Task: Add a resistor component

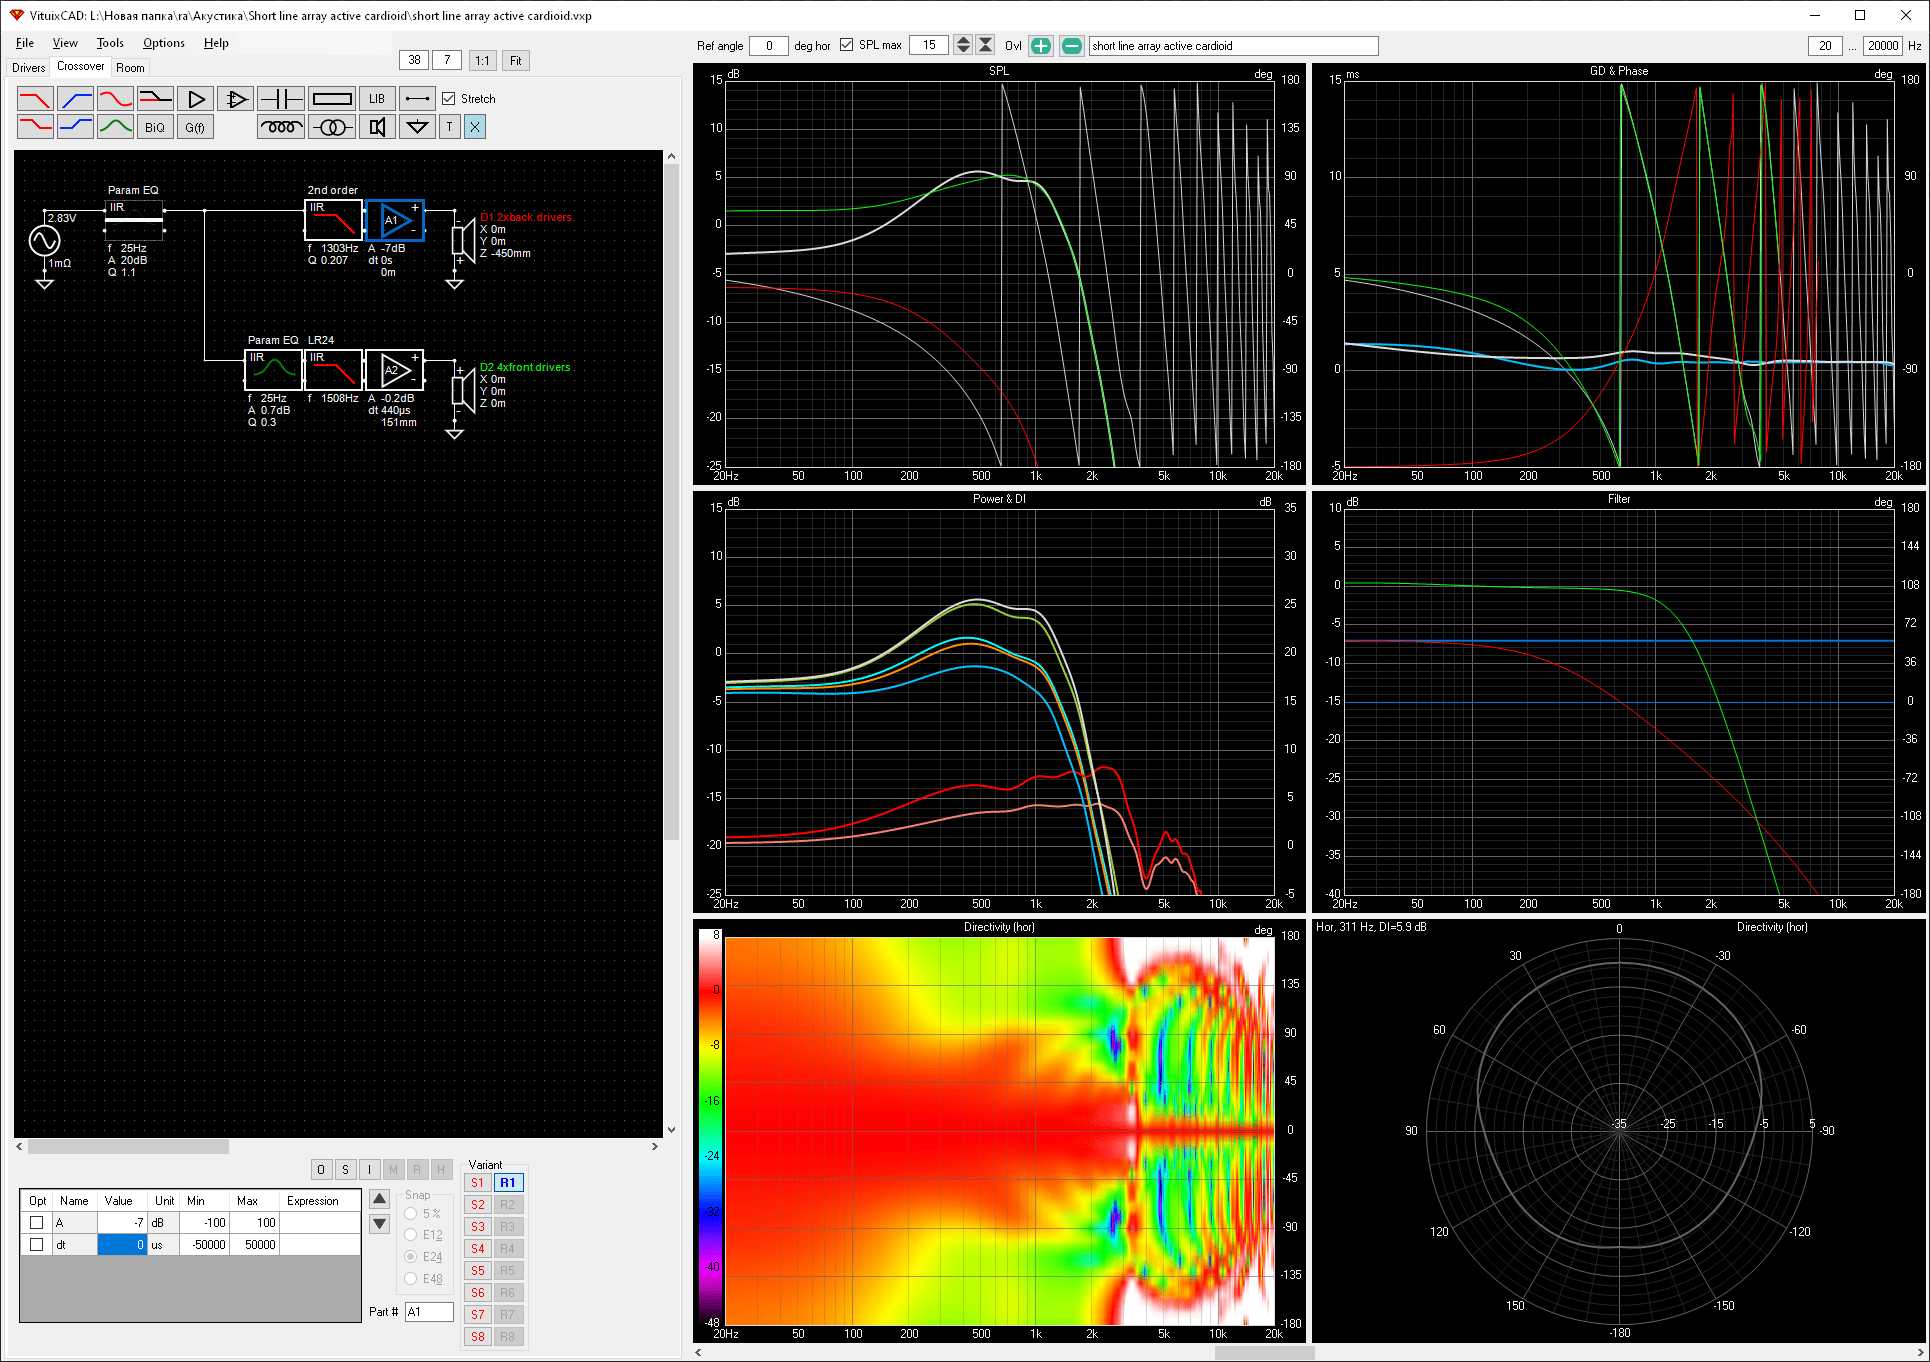Action: (332, 99)
